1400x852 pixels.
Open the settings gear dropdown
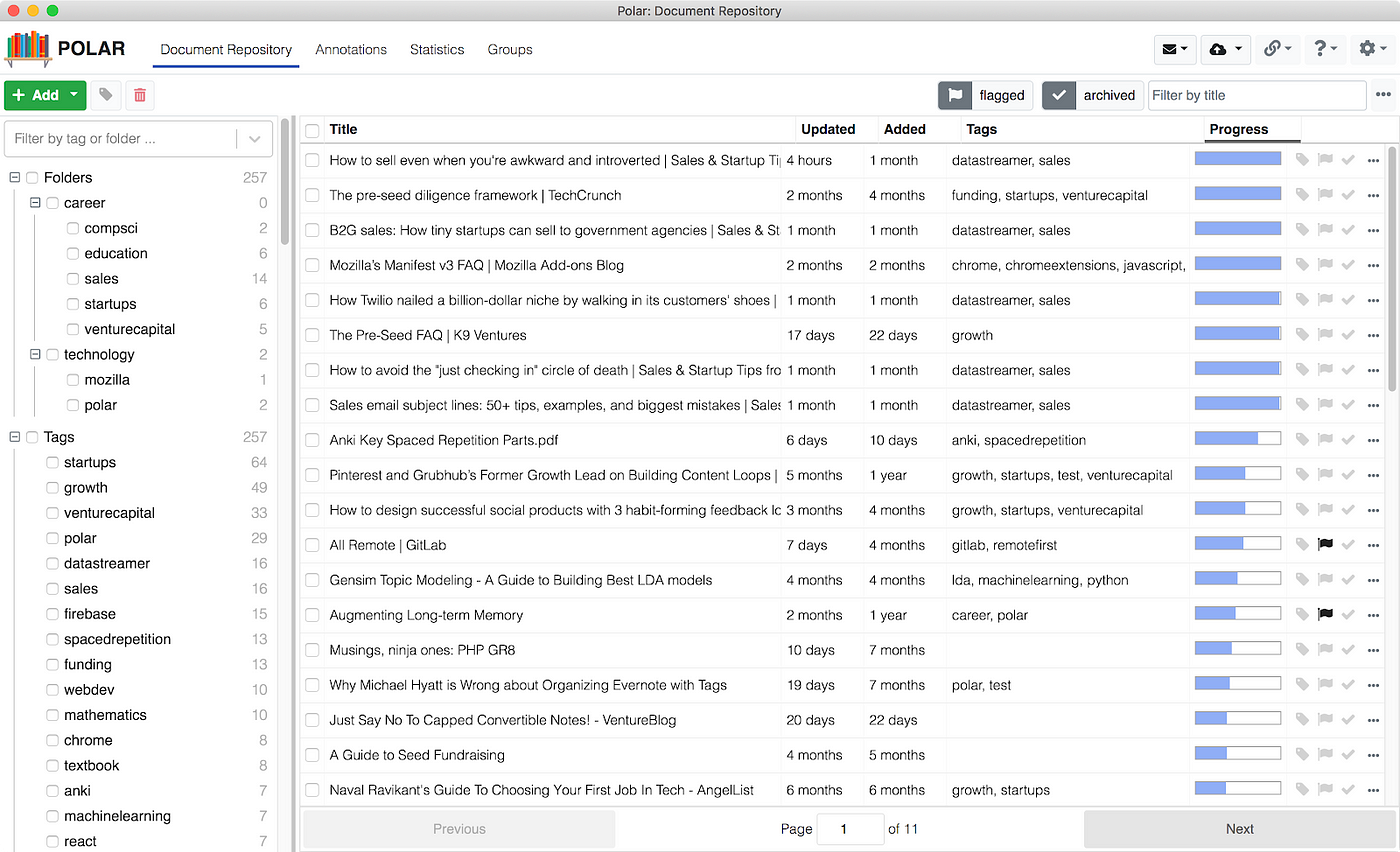tap(1373, 48)
